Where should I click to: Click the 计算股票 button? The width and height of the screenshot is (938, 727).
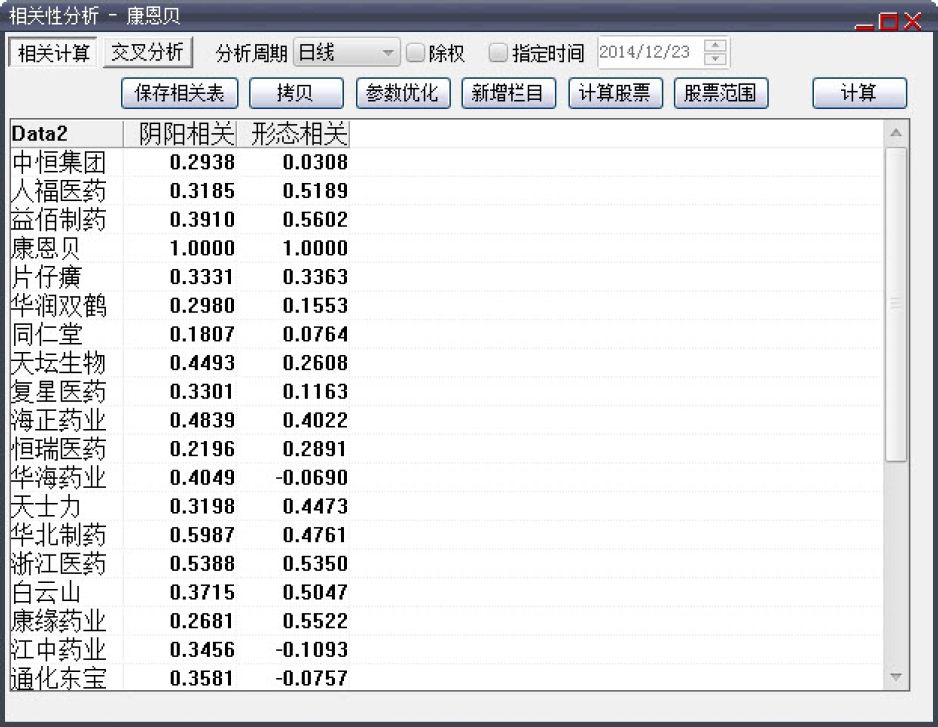(616, 93)
